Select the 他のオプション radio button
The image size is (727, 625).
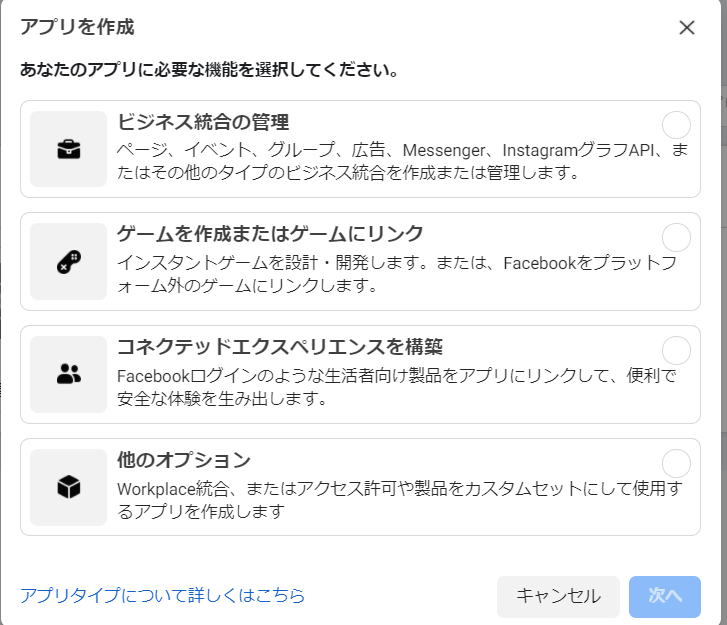coord(676,463)
